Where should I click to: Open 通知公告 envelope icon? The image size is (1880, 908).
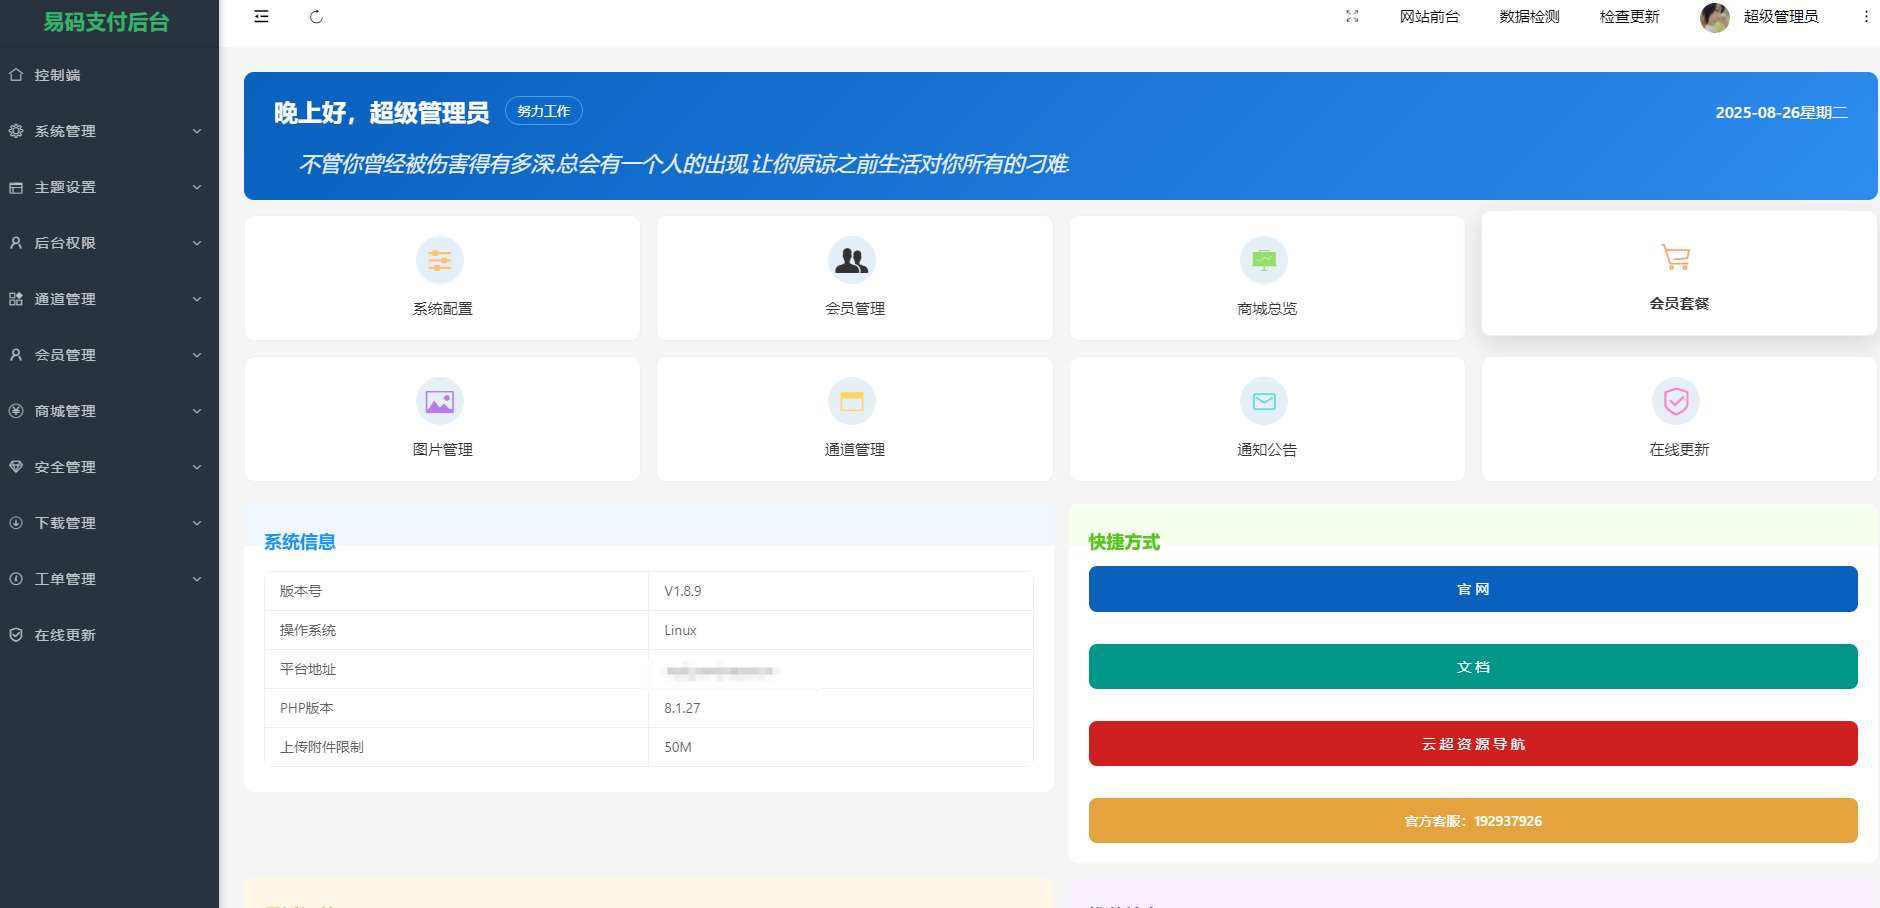tap(1265, 401)
